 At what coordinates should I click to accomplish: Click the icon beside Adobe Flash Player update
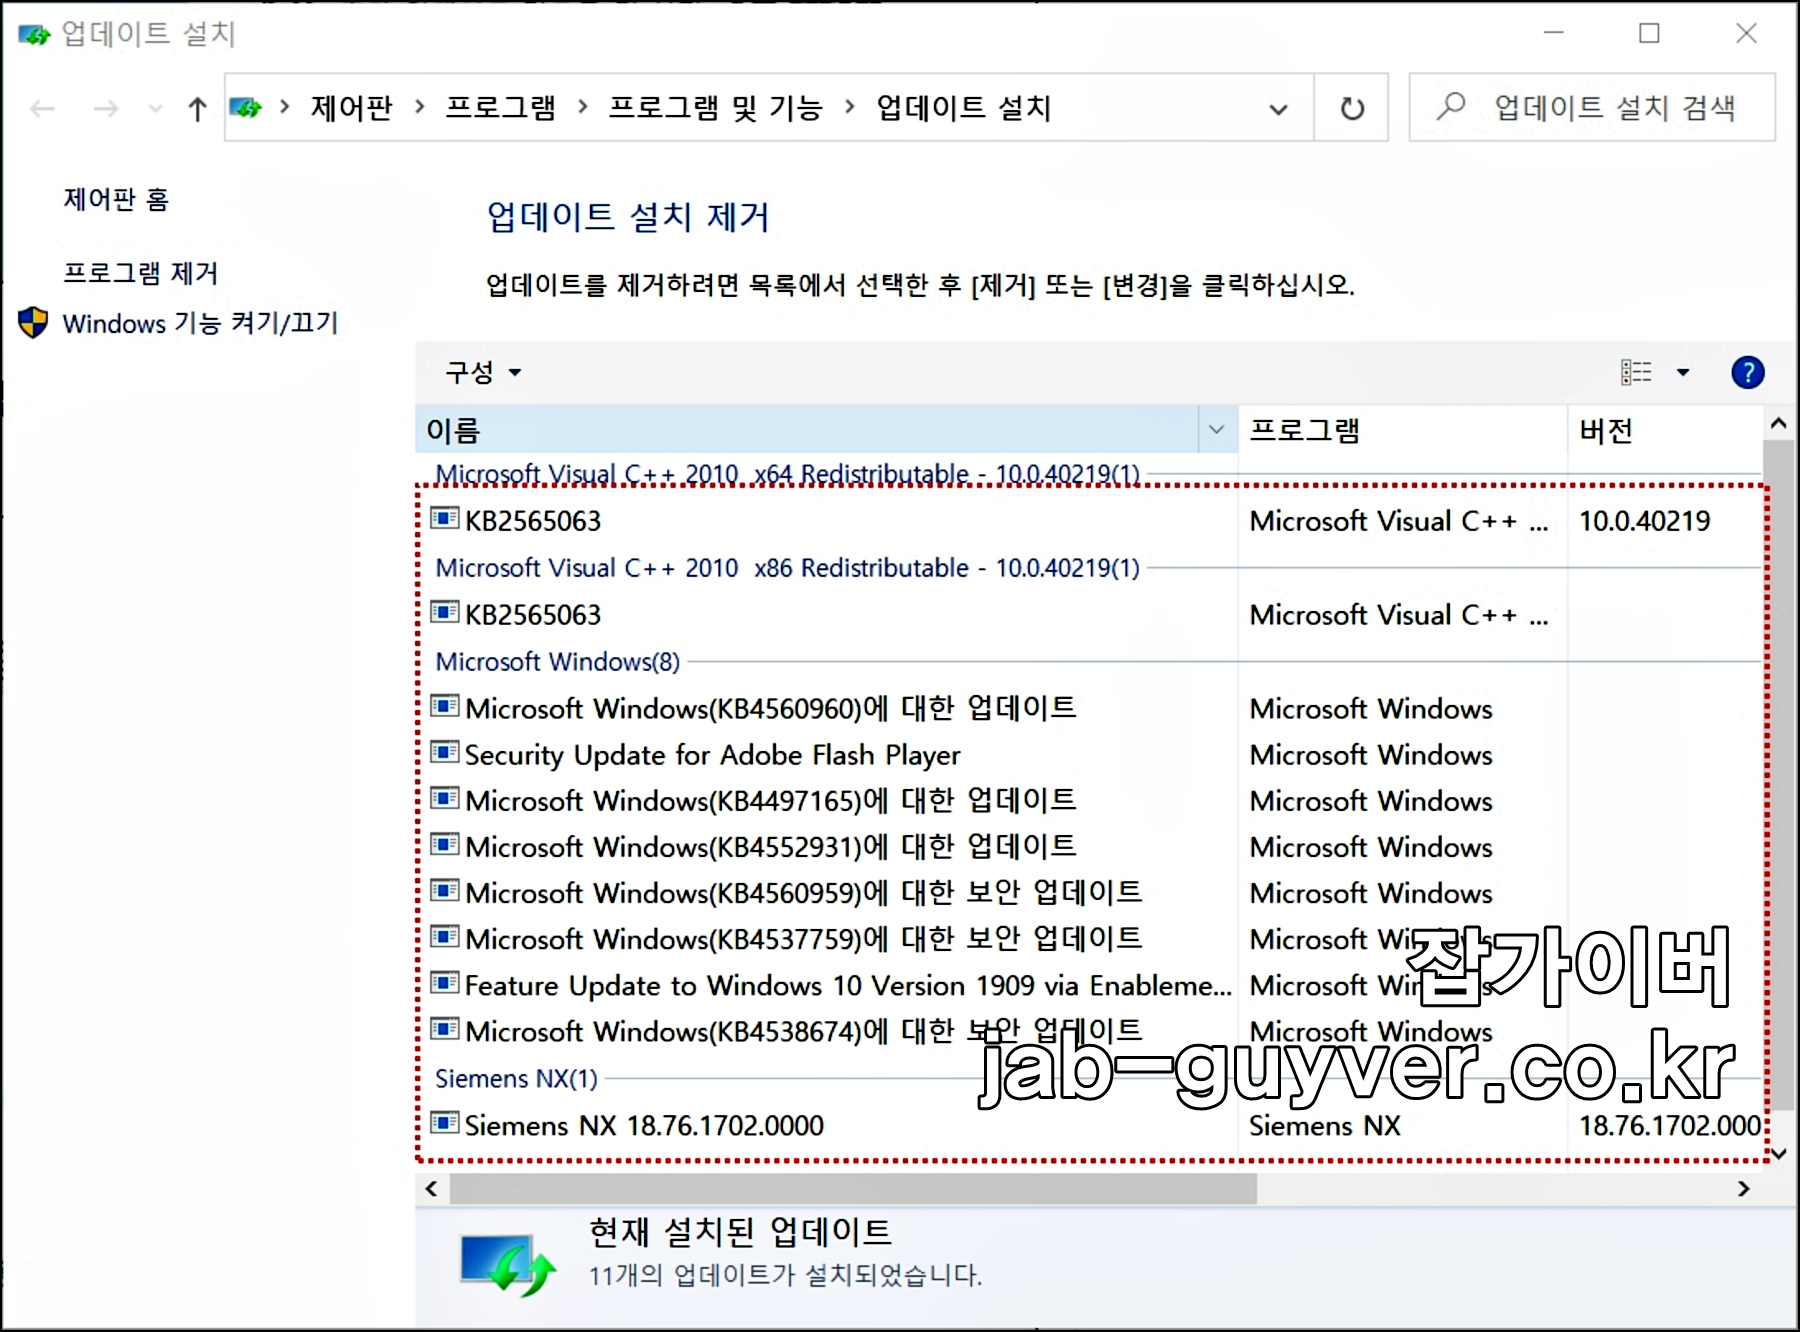[445, 752]
